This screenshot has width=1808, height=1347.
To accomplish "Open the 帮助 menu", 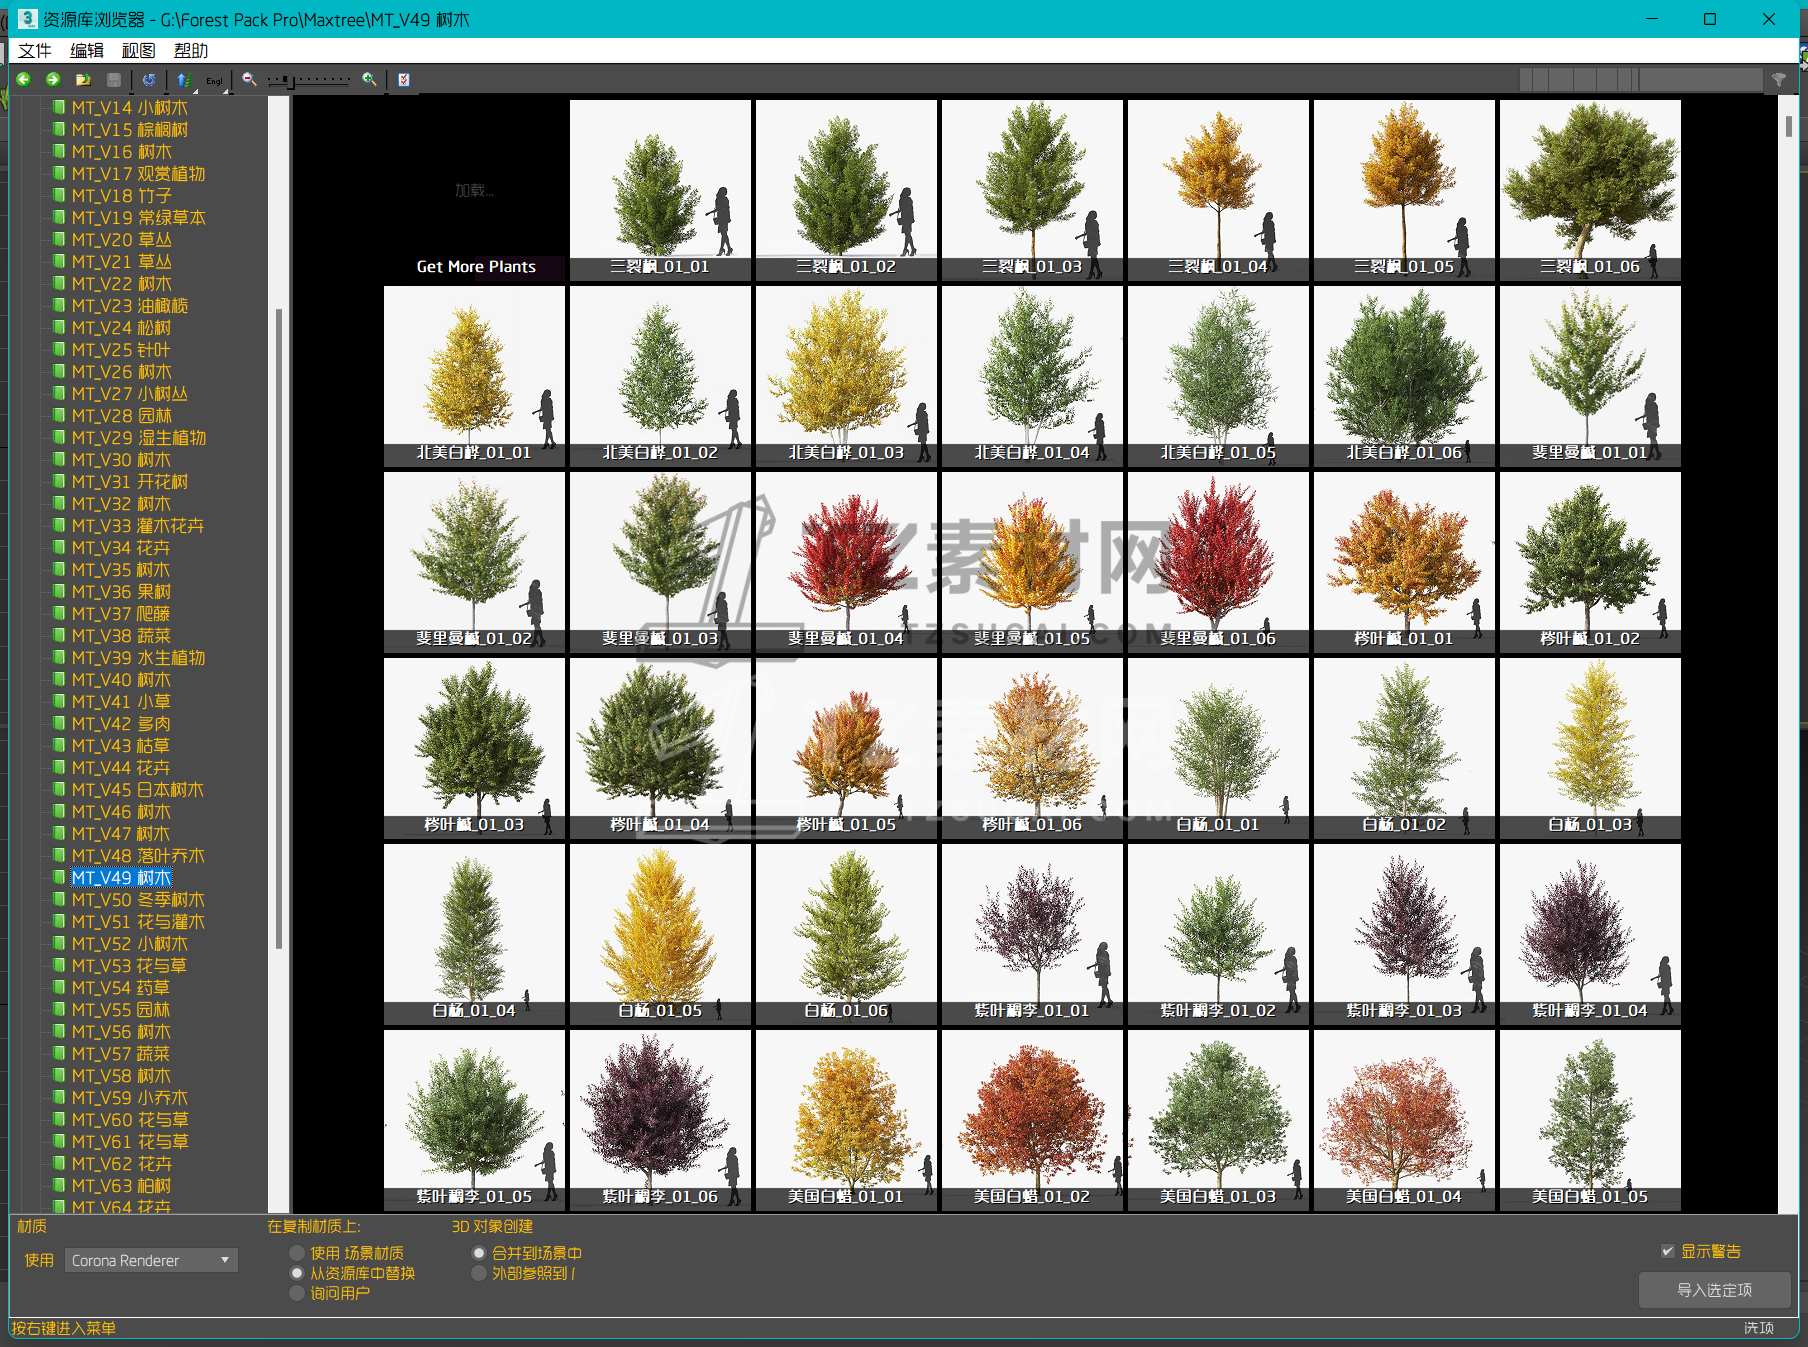I will [x=191, y=51].
